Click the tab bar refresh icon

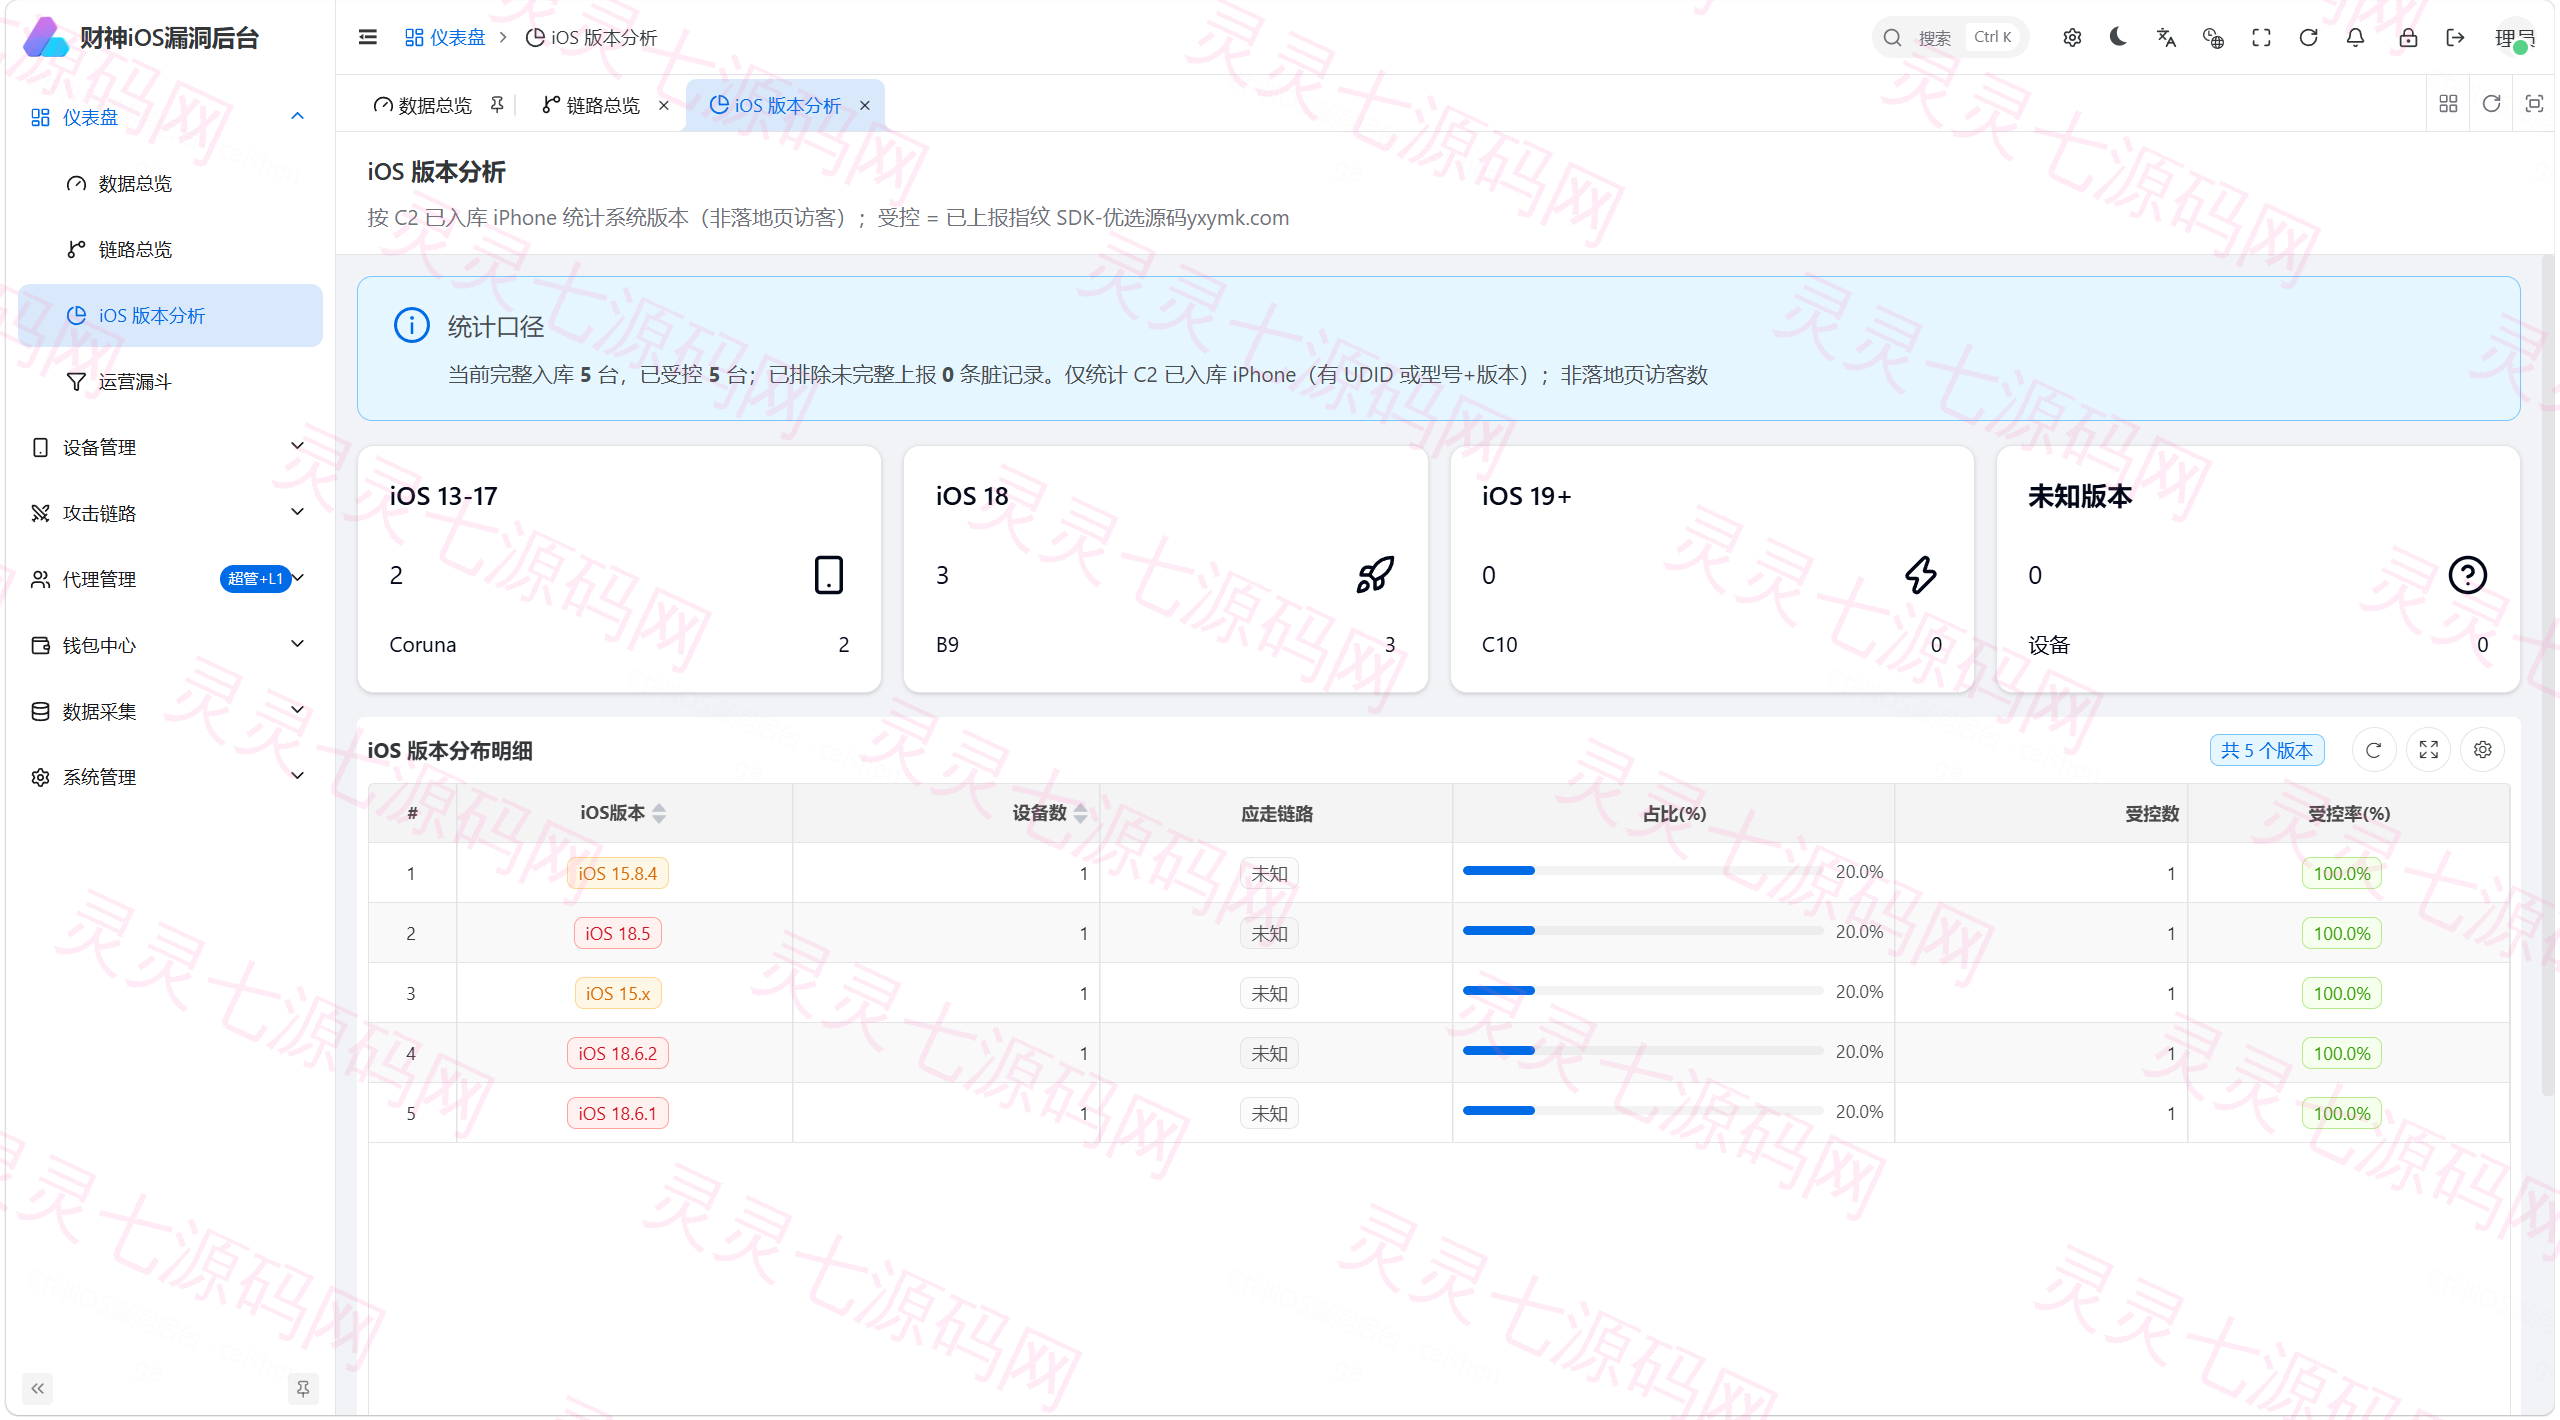tap(2491, 104)
